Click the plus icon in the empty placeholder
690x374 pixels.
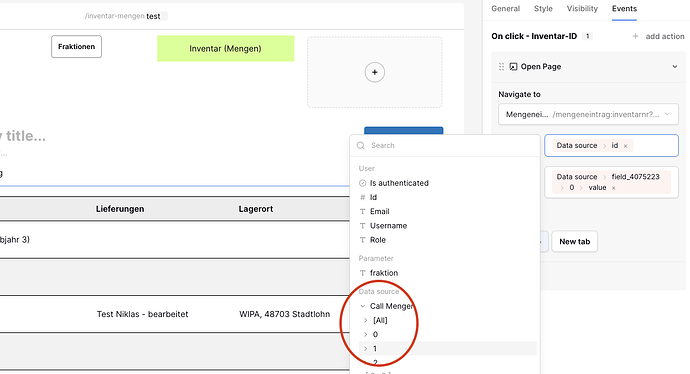(374, 72)
